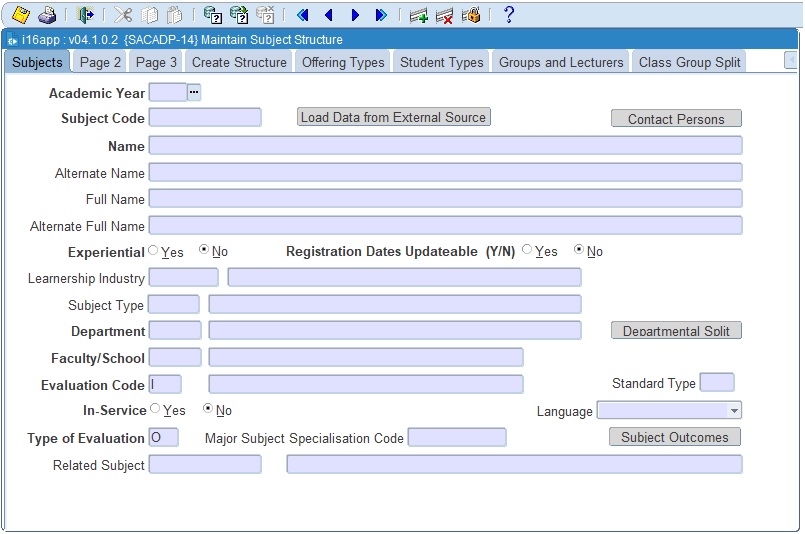Click the Save icon in toolbar

(x=20, y=15)
